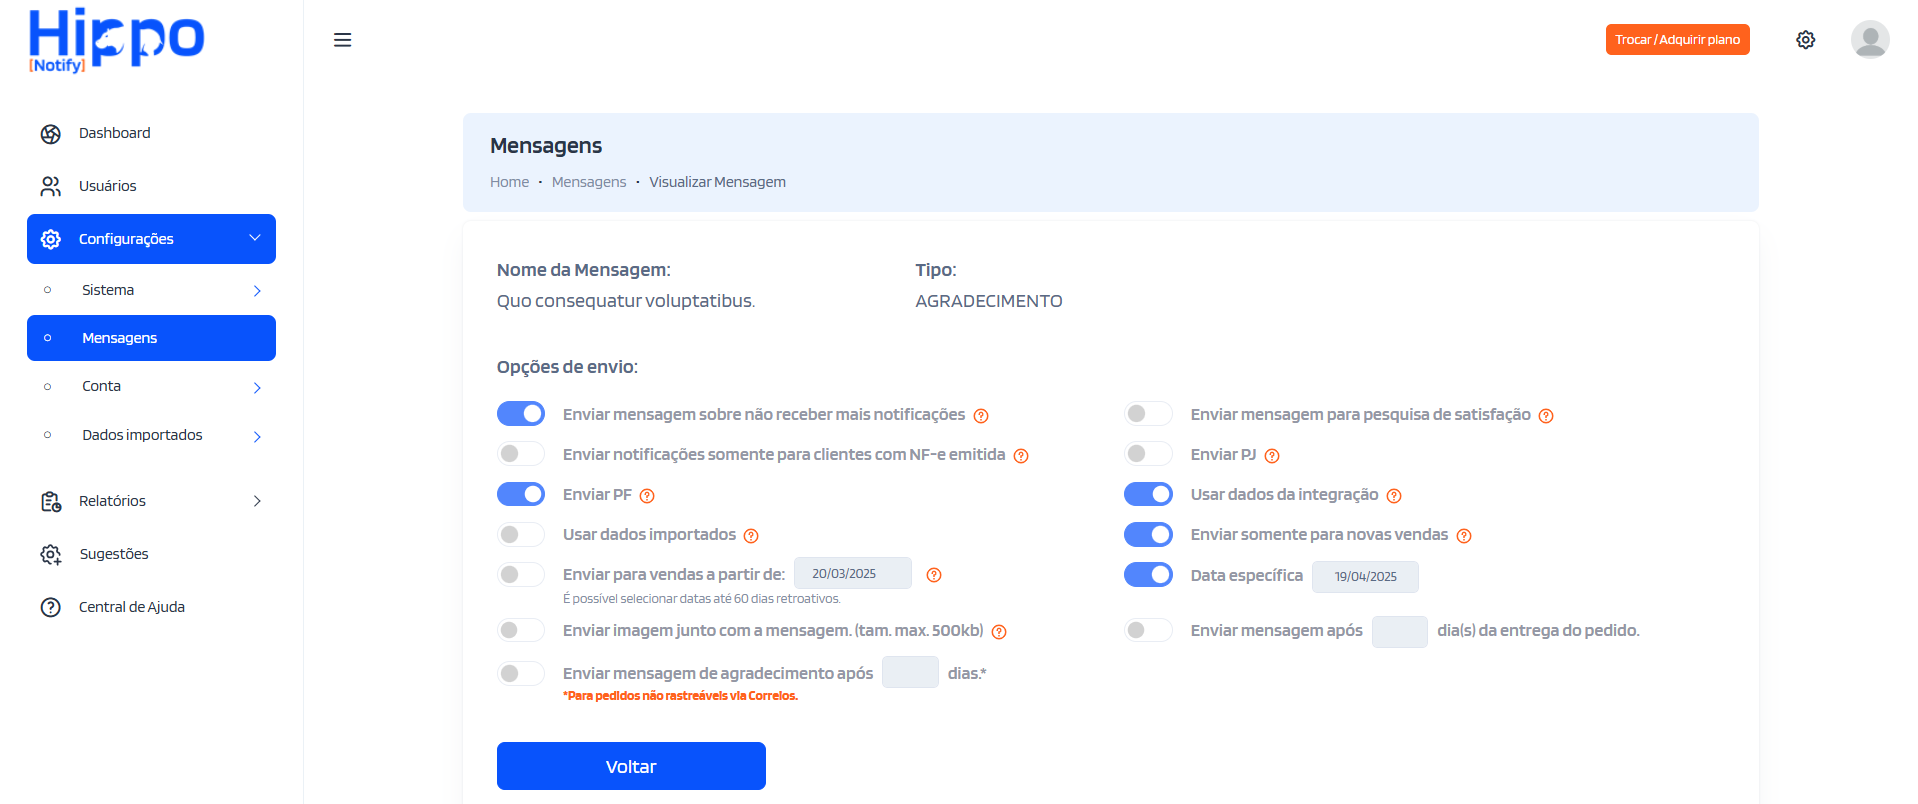Click the Hippo Notify logo
Image resolution: width=1918 pixels, height=804 pixels.
[x=116, y=41]
